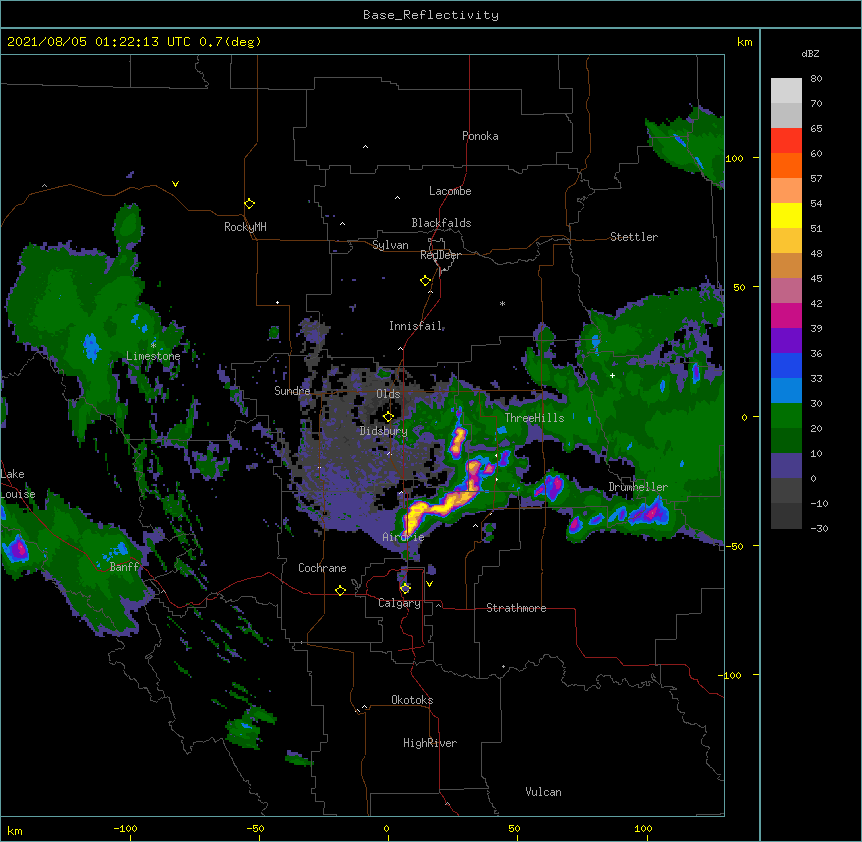Select the white 70–80 dBZ legend swatch
The image size is (862, 842).
(x=786, y=91)
